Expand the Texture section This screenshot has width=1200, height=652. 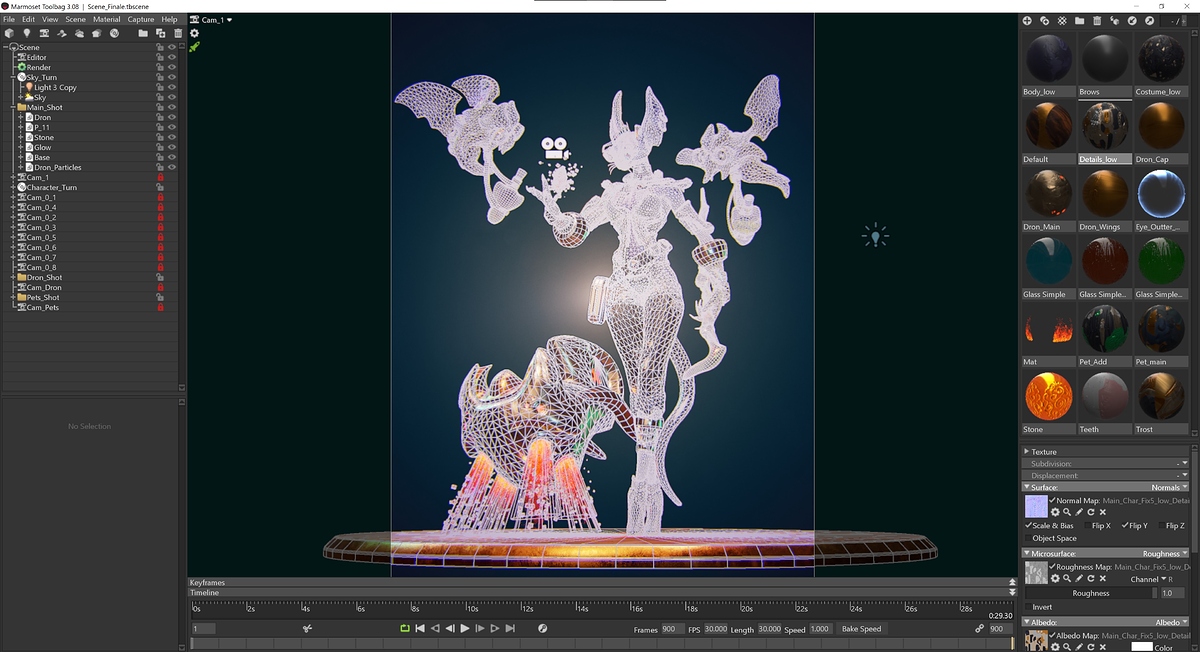coord(1026,452)
